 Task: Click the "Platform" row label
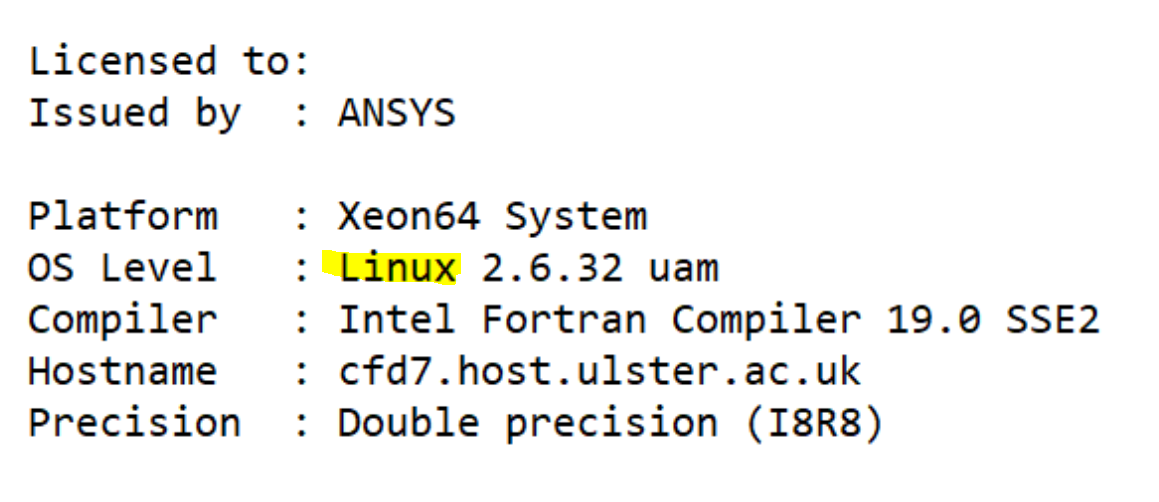click(x=122, y=216)
